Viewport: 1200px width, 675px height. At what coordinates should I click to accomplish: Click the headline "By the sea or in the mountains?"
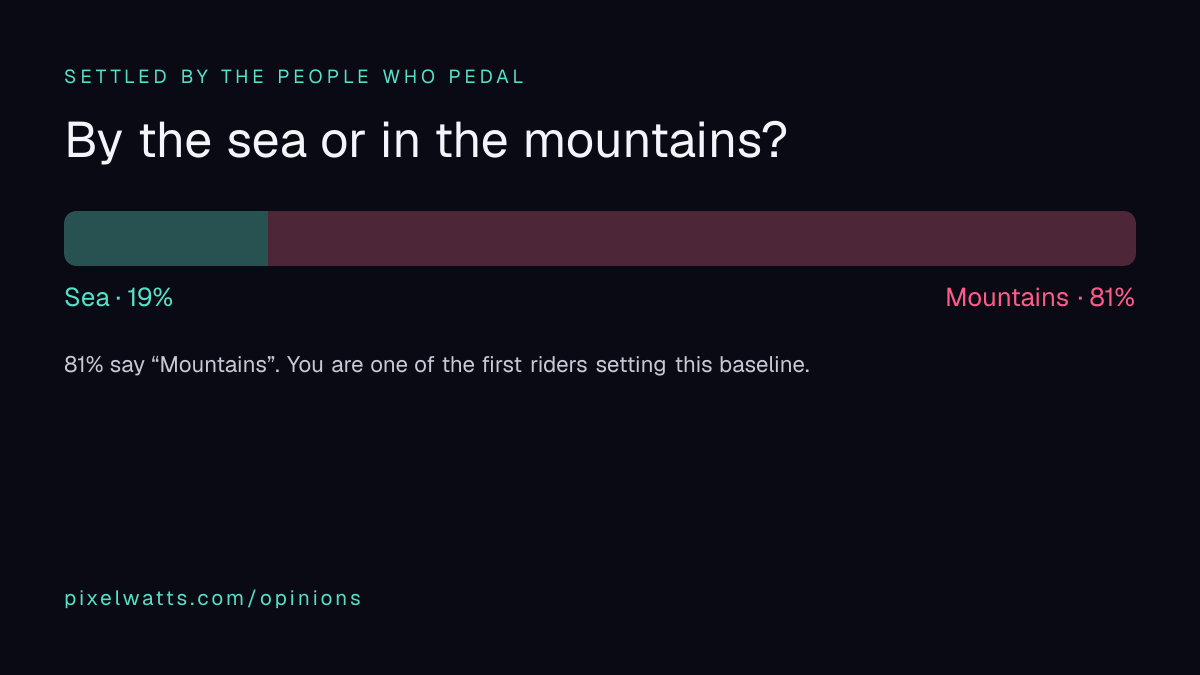coord(426,142)
